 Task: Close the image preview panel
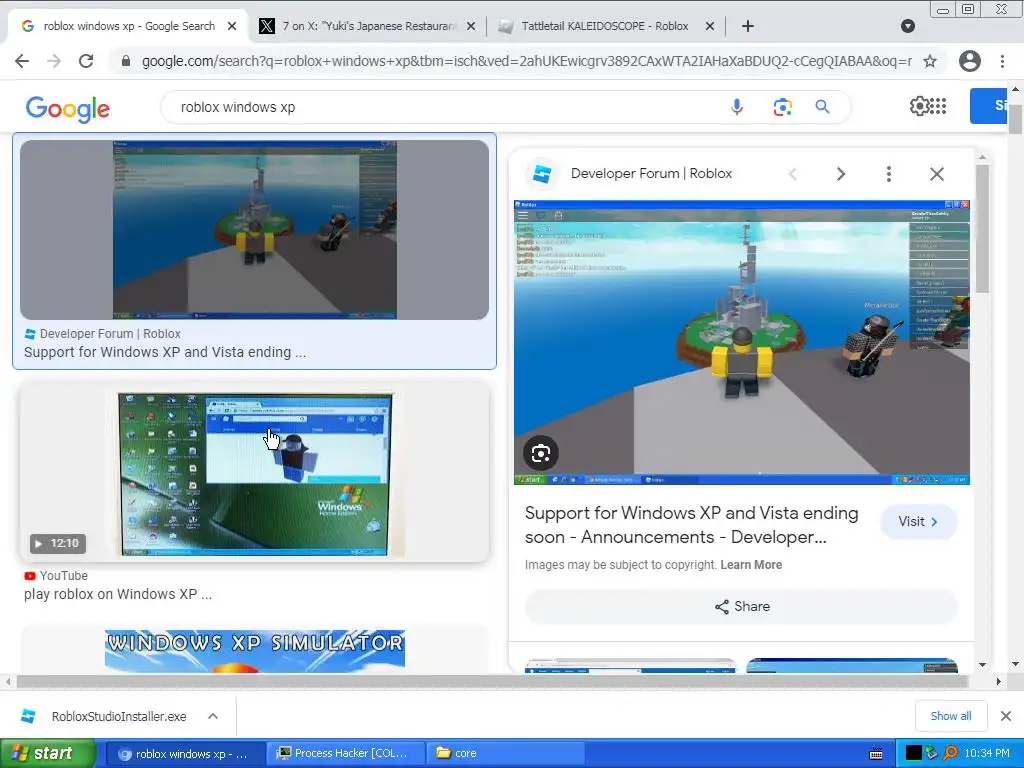coord(937,174)
